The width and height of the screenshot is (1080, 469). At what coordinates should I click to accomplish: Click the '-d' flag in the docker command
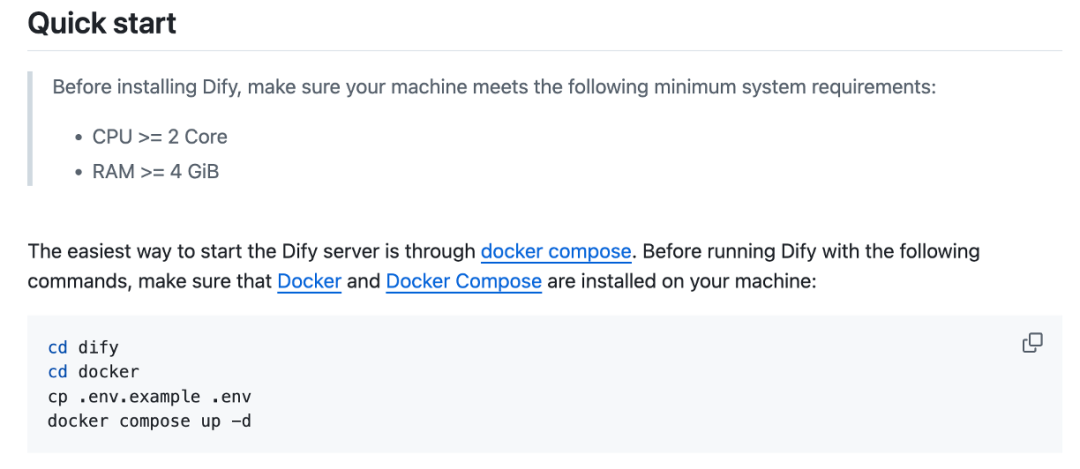pyautogui.click(x=241, y=421)
